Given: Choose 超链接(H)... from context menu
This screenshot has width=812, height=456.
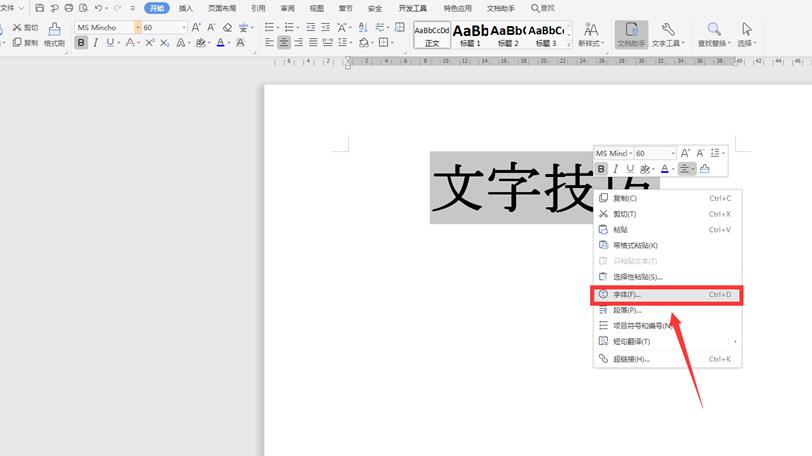Looking at the screenshot, I should [667, 359].
